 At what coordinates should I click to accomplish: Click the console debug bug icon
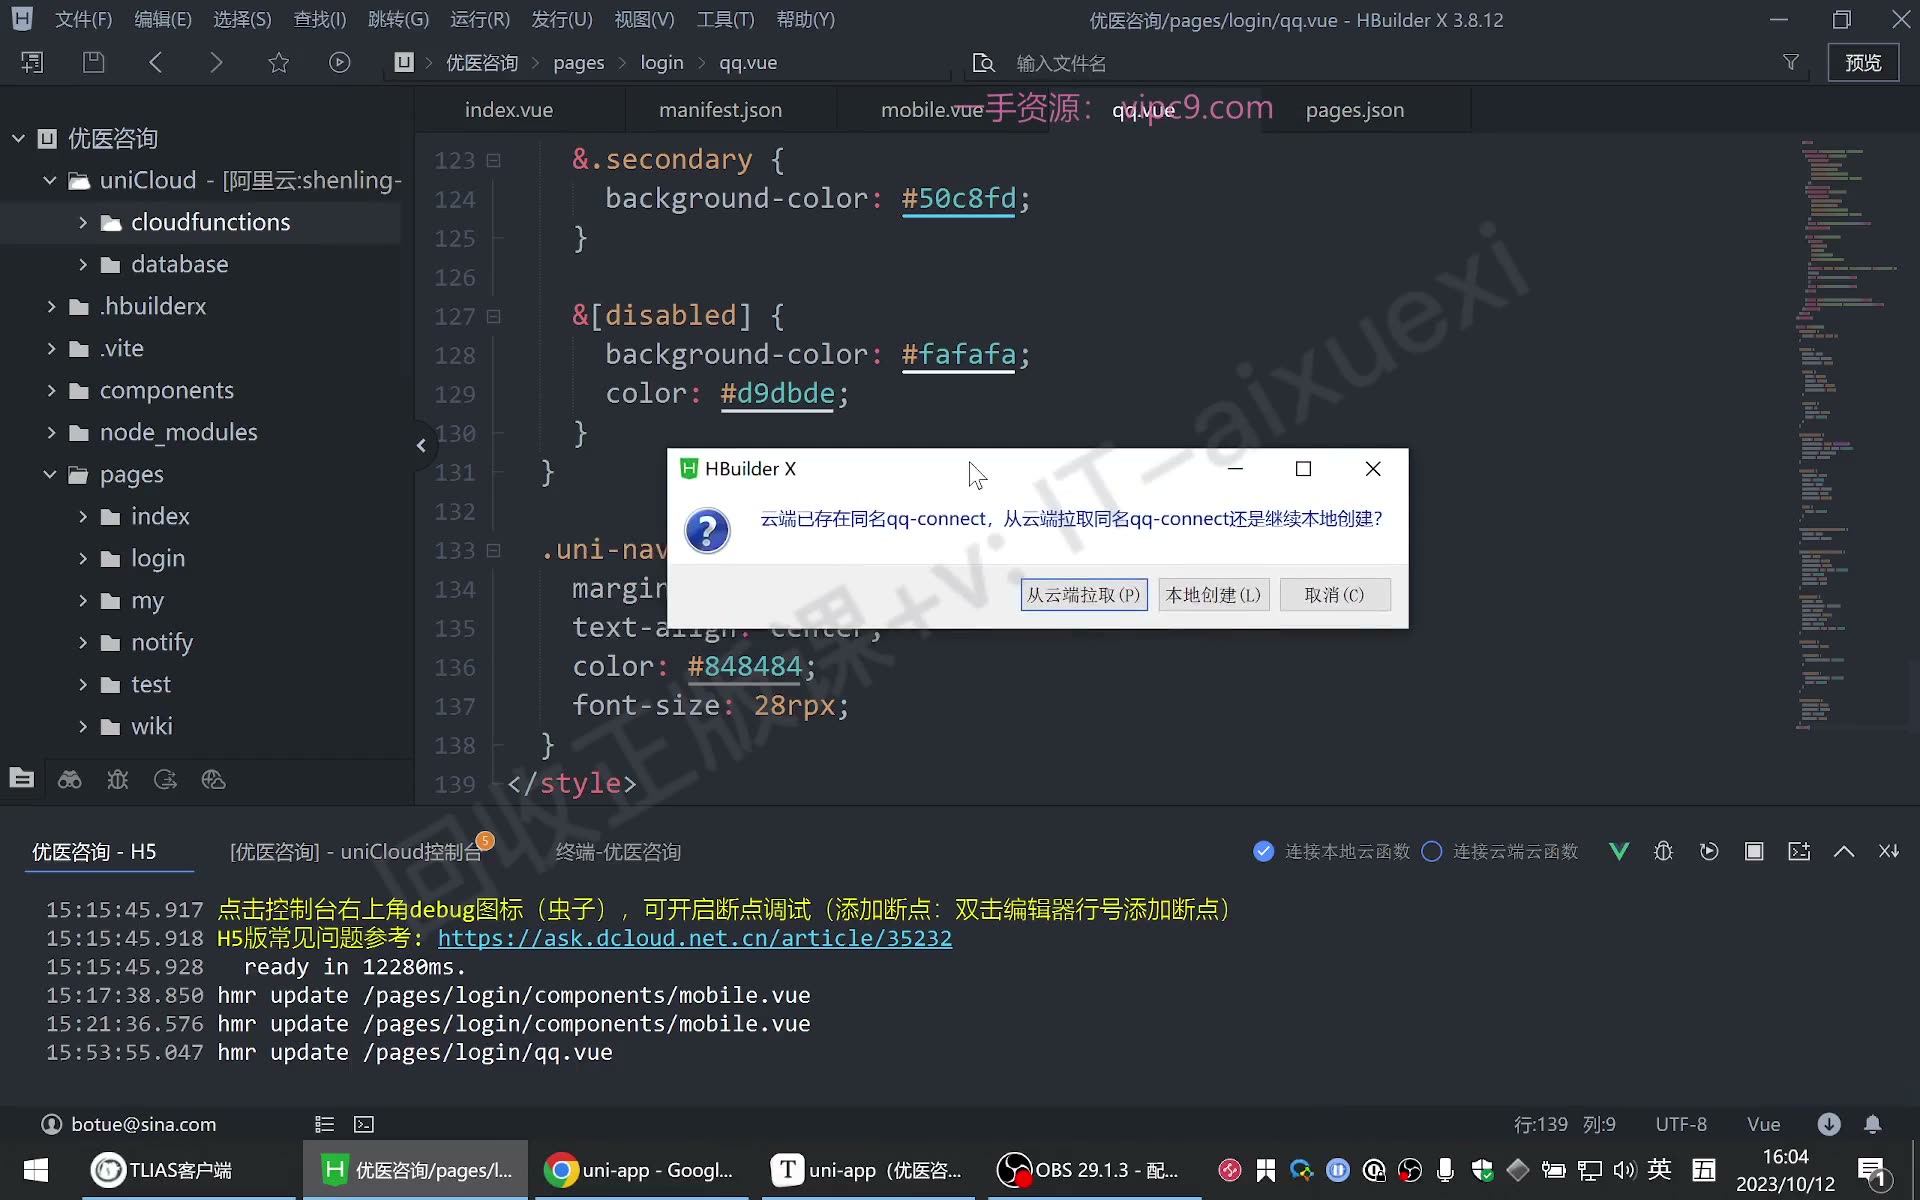click(1663, 851)
